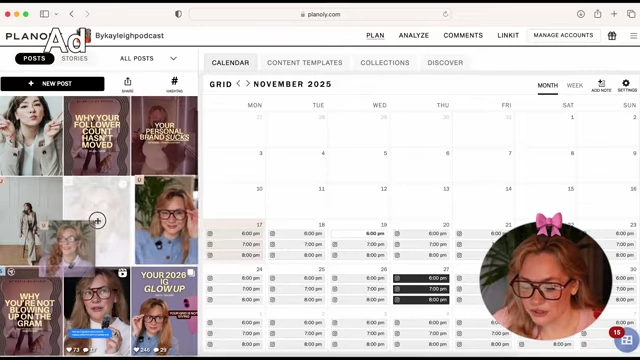Select the Collections tab
Screen dimensions: 640x360
pos(384,62)
